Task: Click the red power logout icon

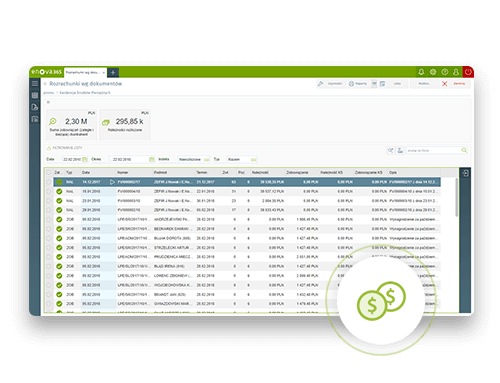Action: point(468,72)
